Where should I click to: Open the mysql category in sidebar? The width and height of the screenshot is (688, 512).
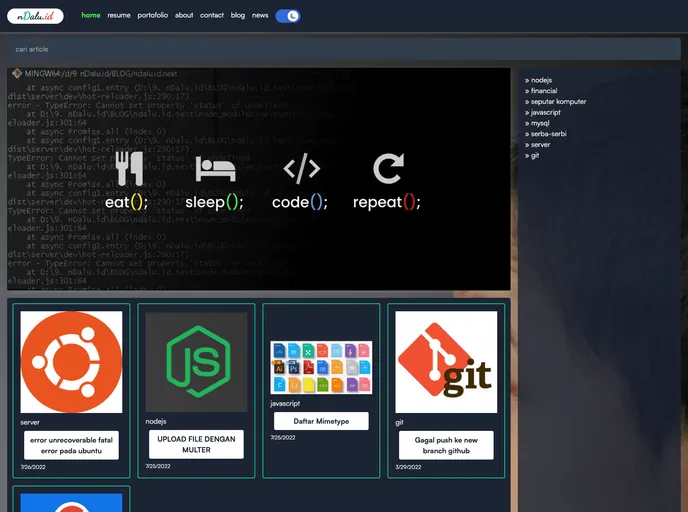click(540, 123)
